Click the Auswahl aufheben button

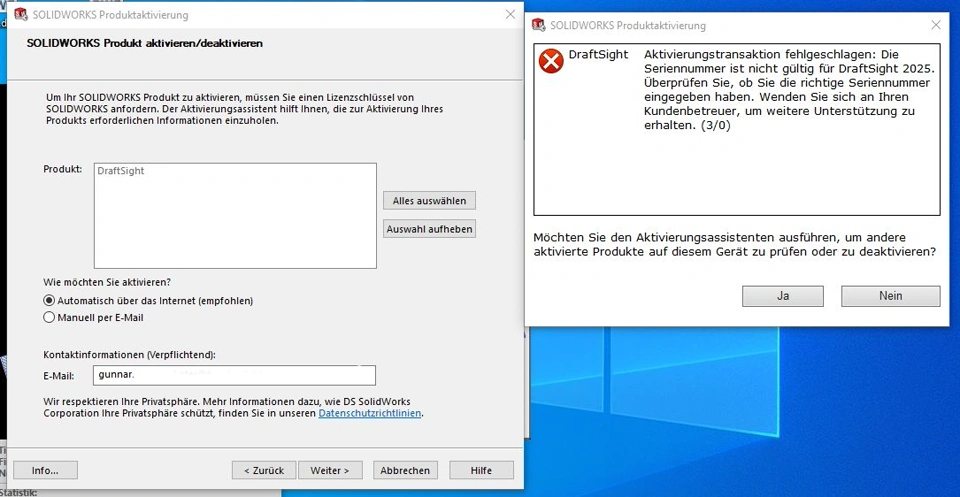[x=429, y=229]
